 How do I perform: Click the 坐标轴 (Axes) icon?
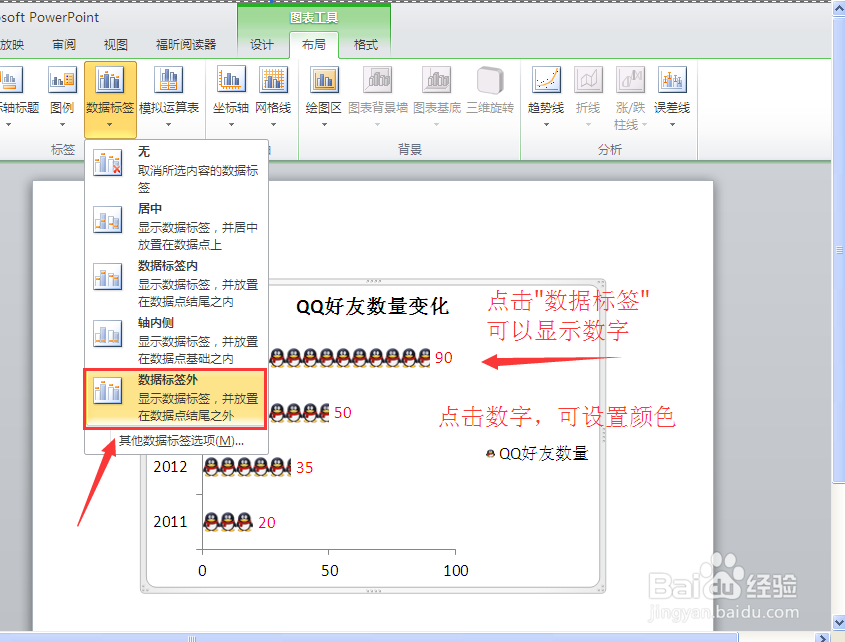[x=230, y=85]
